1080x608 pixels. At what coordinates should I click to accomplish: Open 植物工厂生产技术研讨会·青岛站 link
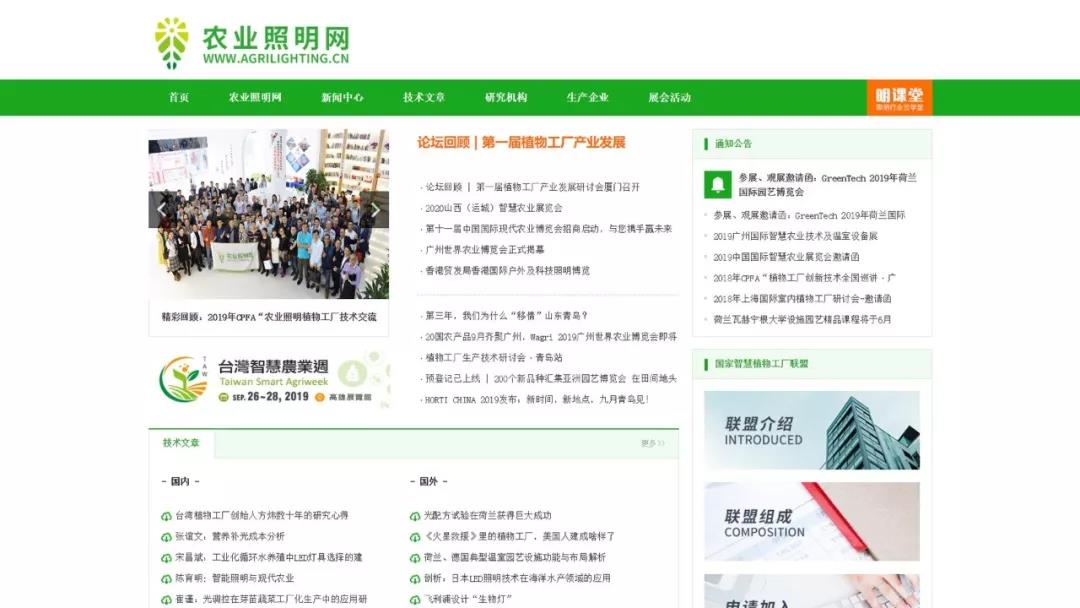click(494, 357)
